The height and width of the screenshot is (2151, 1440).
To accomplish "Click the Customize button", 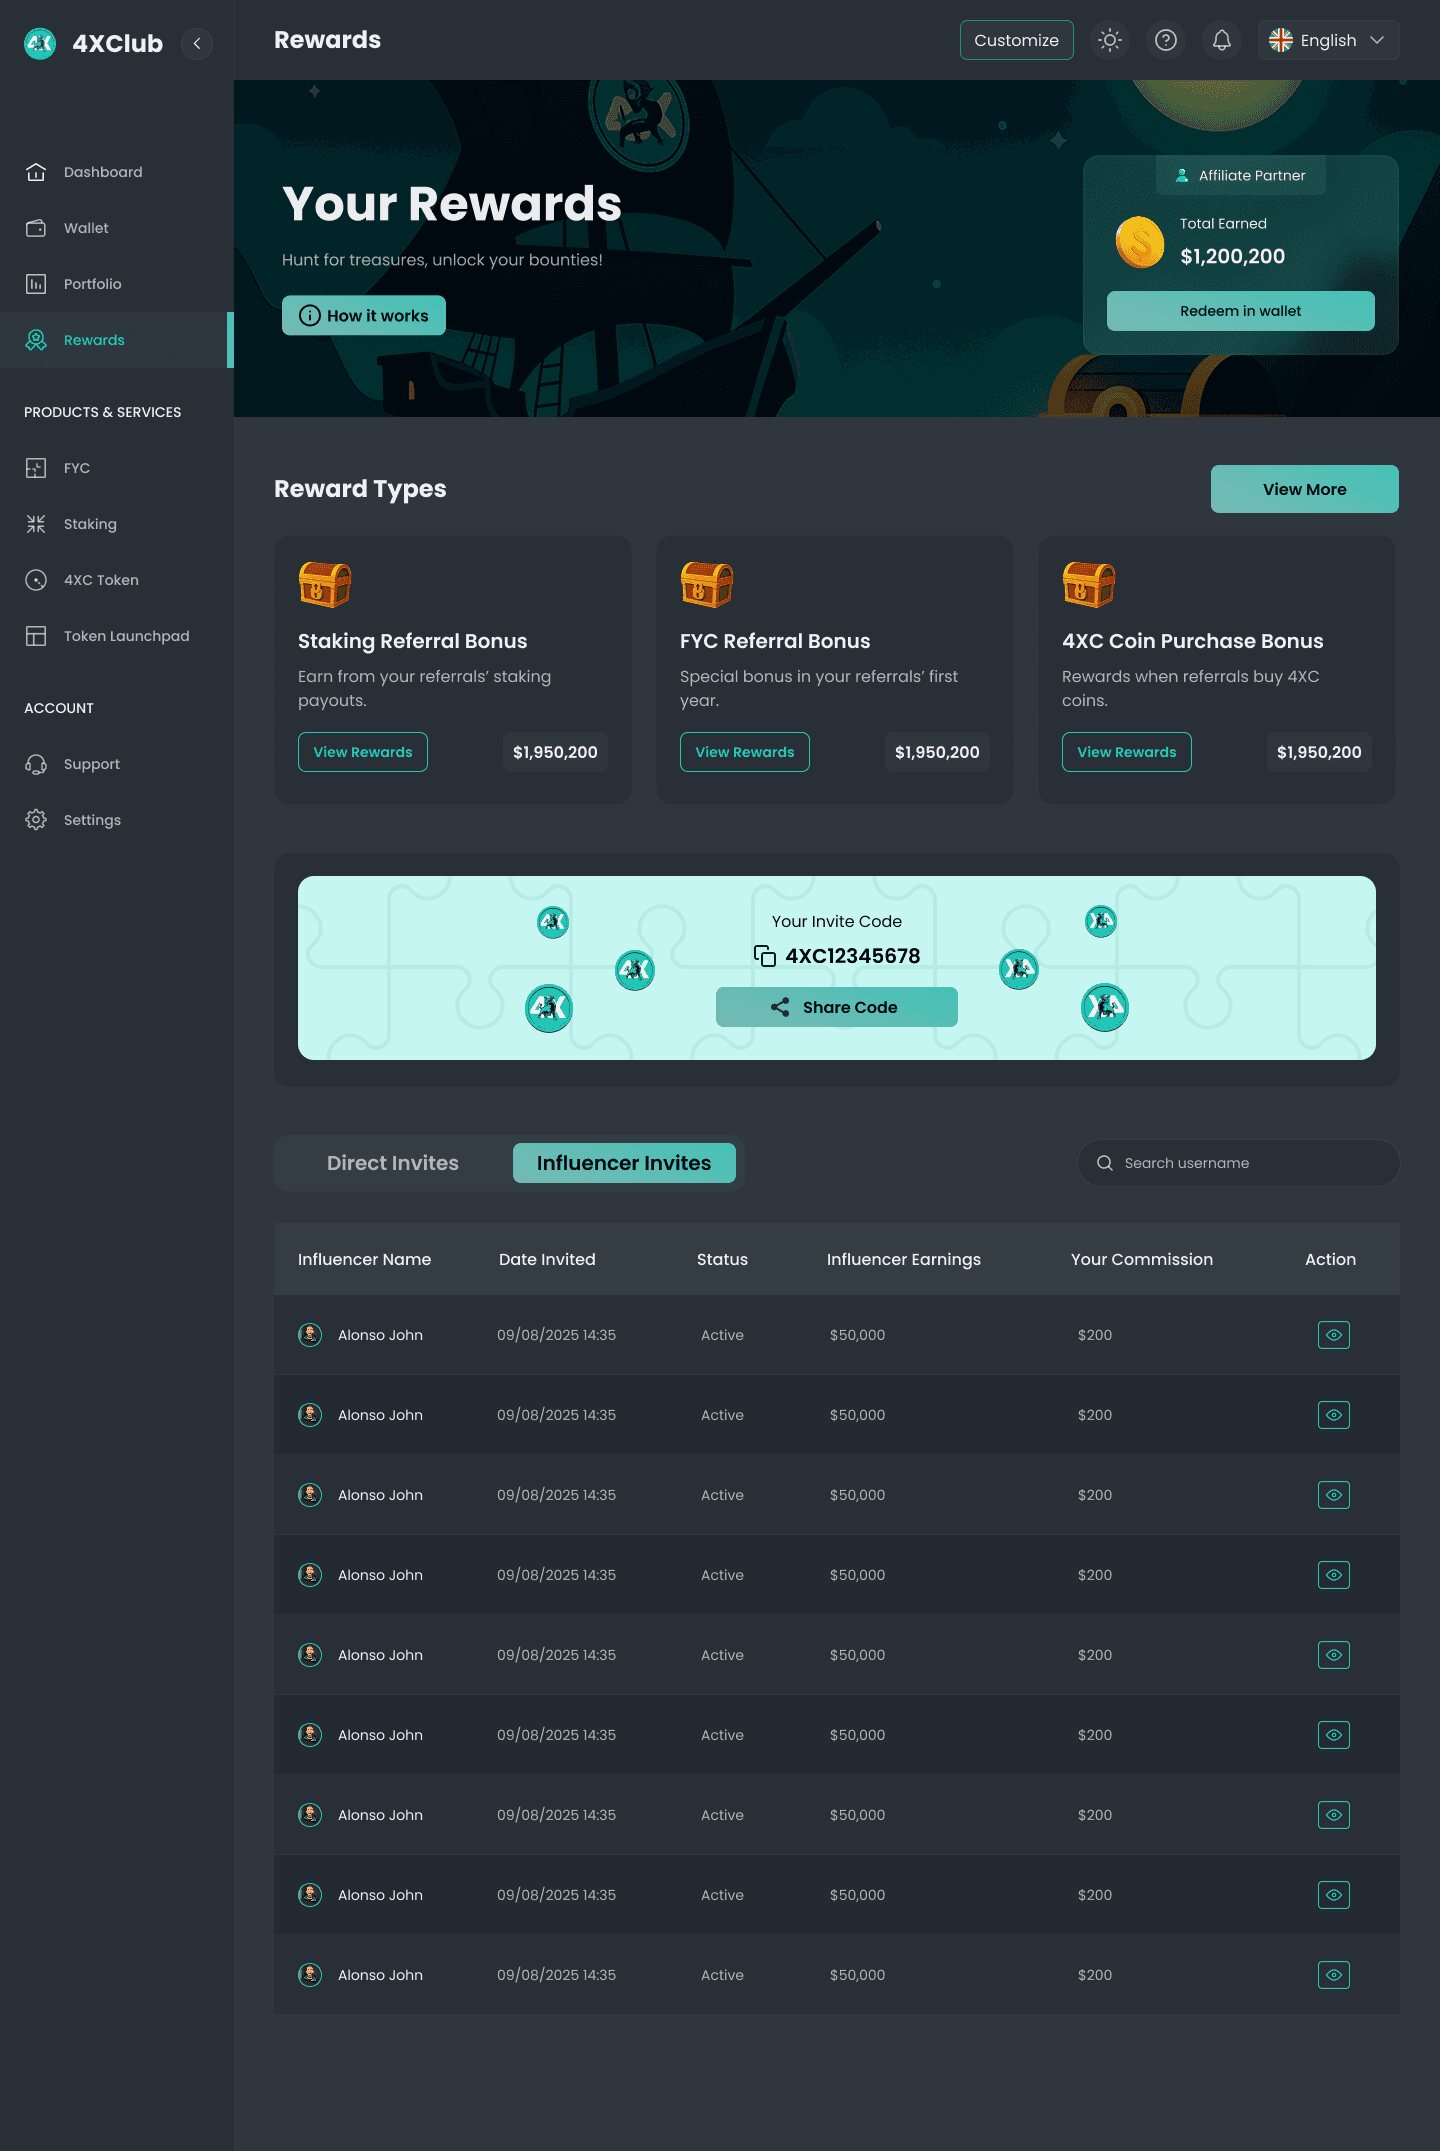I will click(x=1016, y=40).
